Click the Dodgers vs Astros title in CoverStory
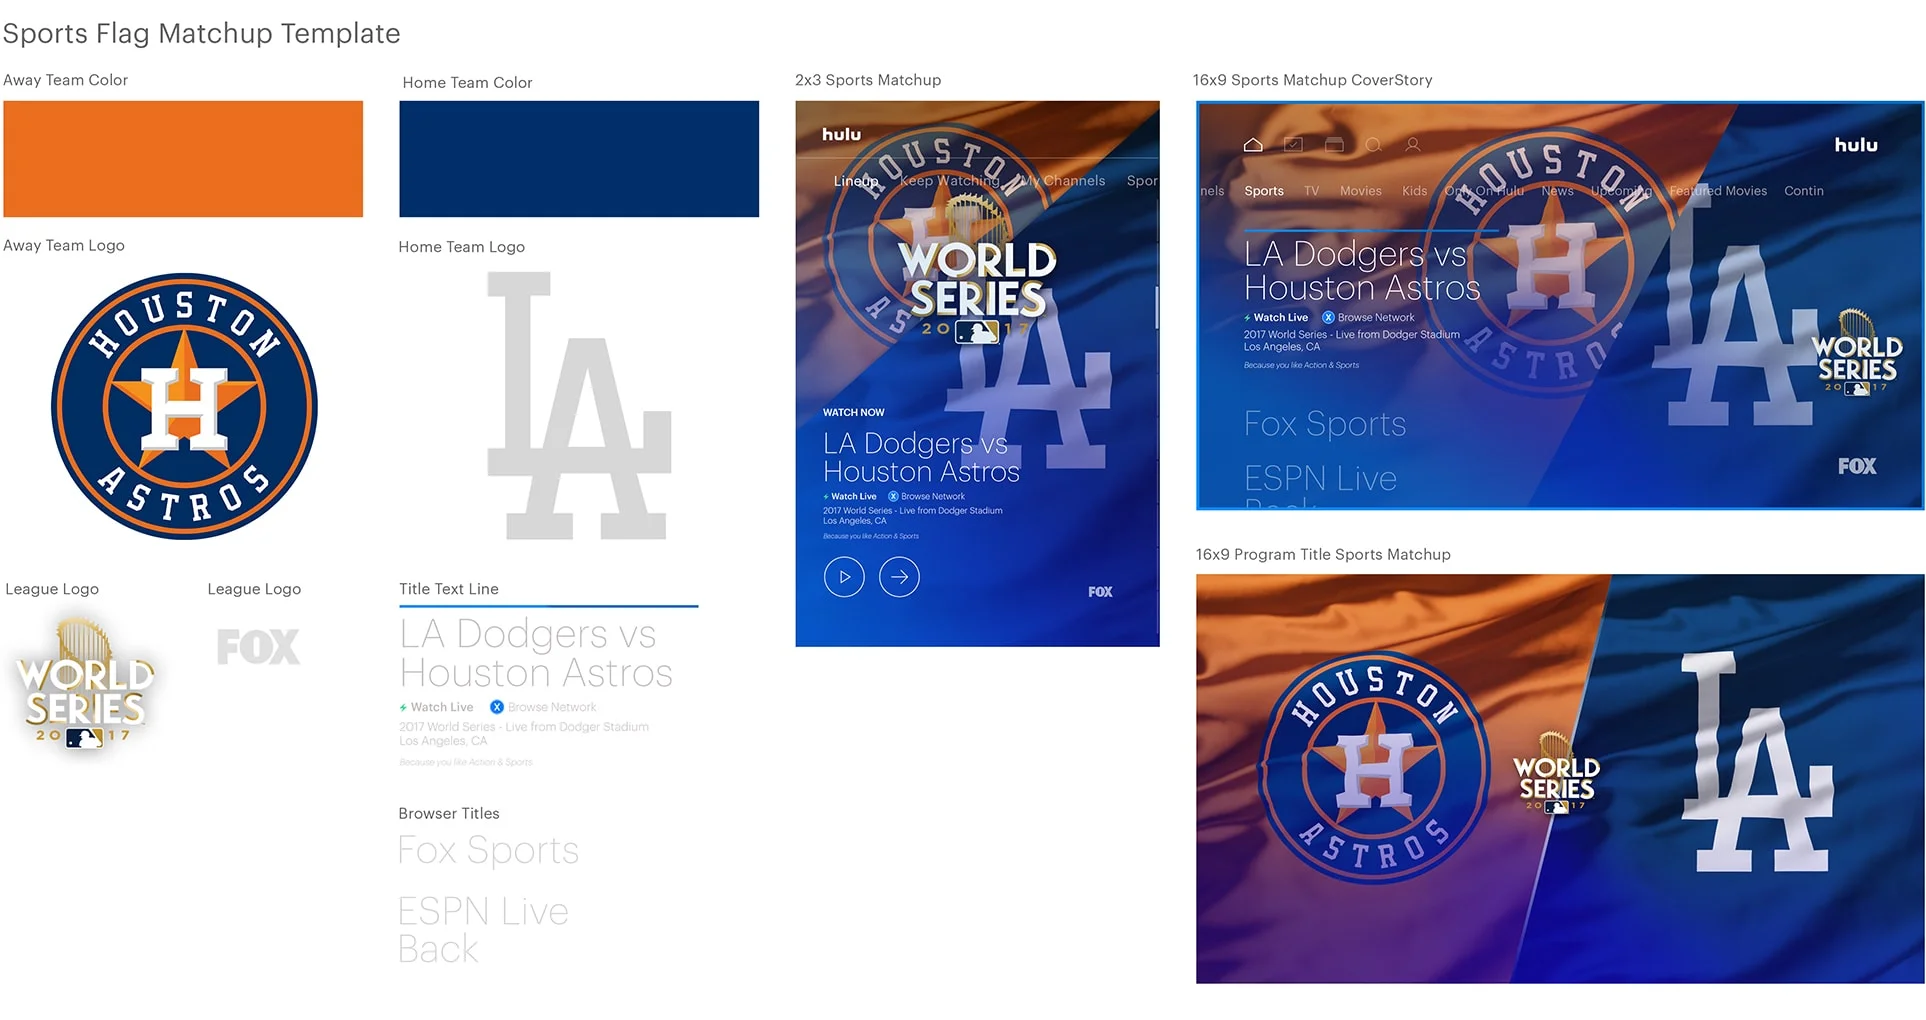The height and width of the screenshot is (1020, 1926). pos(1362,270)
